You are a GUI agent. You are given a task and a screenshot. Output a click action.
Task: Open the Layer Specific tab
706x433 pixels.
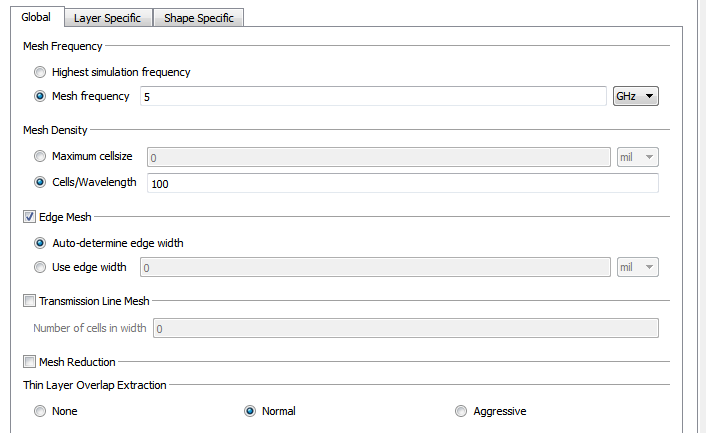tap(107, 18)
